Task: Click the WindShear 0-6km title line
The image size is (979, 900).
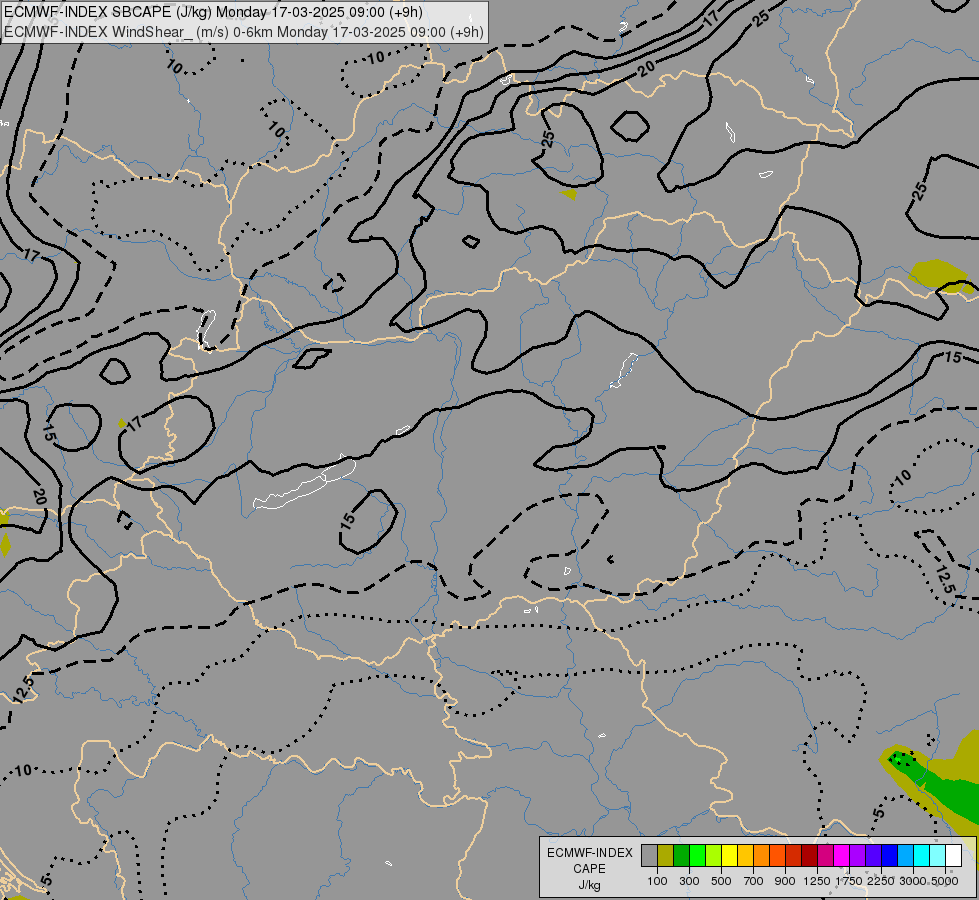Action: [x=244, y=32]
